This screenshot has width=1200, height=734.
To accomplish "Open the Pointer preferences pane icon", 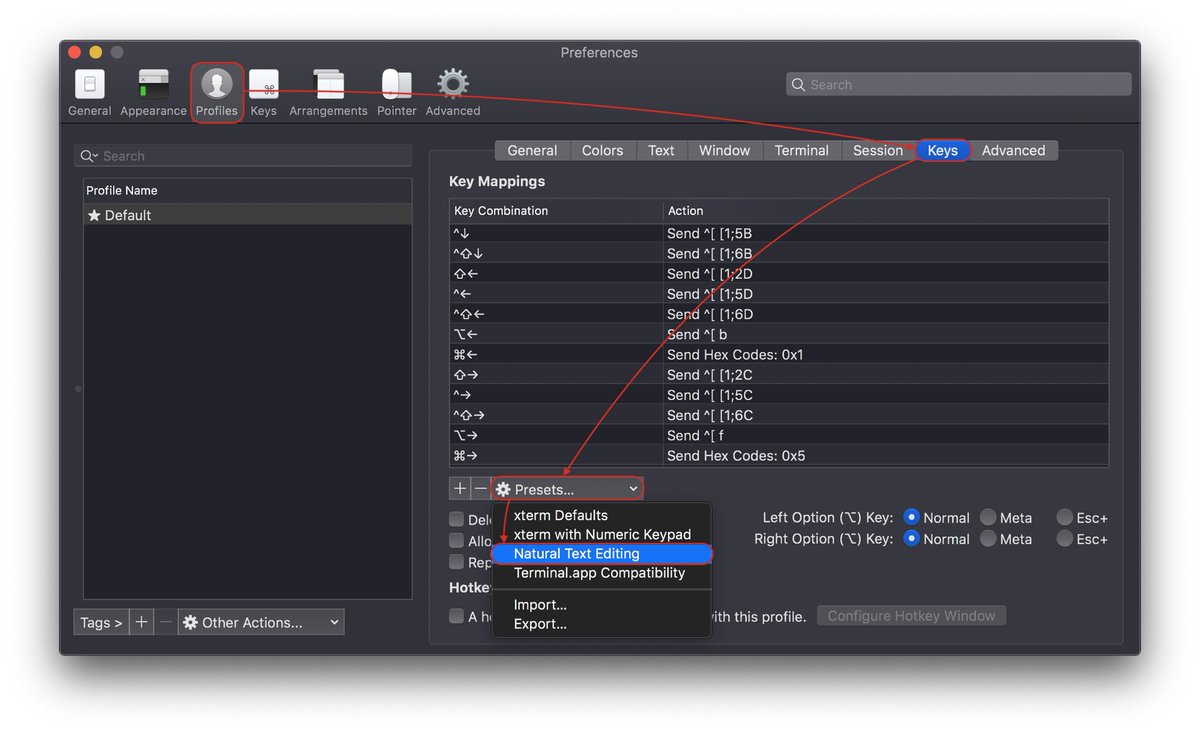I will point(397,84).
